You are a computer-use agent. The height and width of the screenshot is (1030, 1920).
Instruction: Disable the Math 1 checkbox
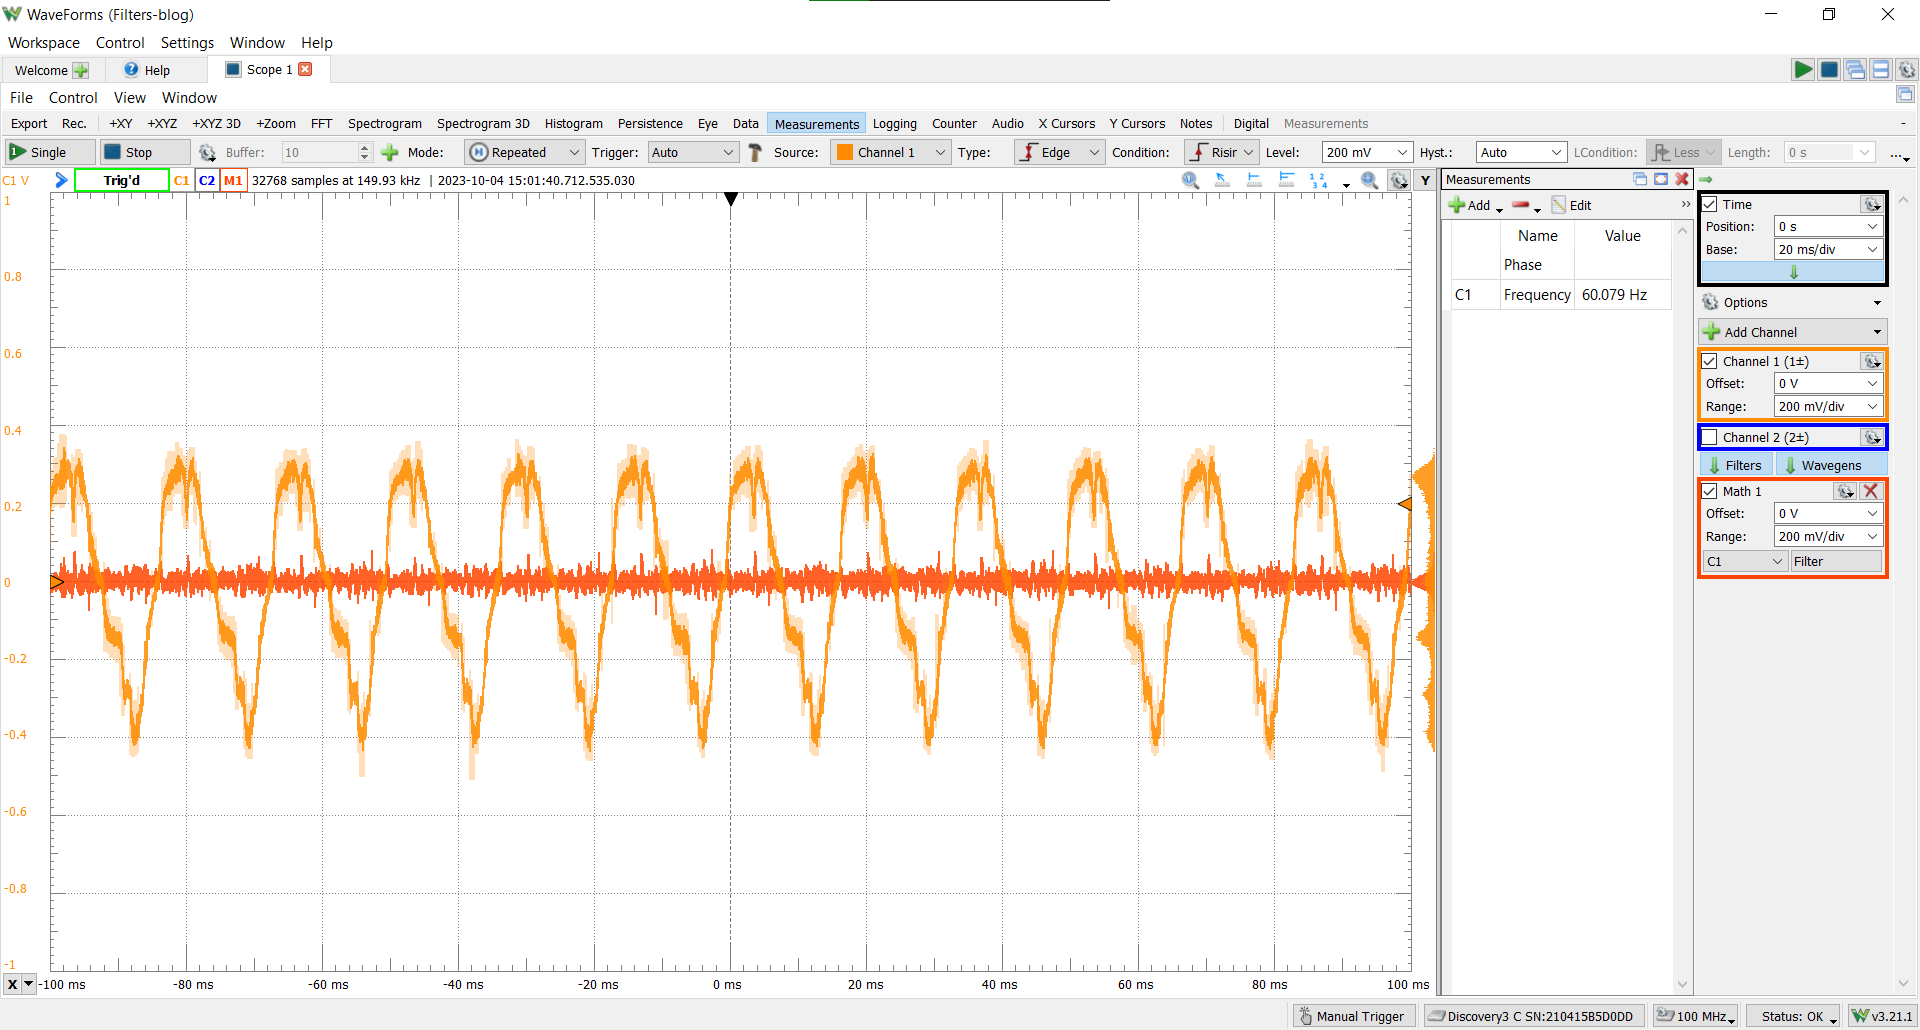1710,490
